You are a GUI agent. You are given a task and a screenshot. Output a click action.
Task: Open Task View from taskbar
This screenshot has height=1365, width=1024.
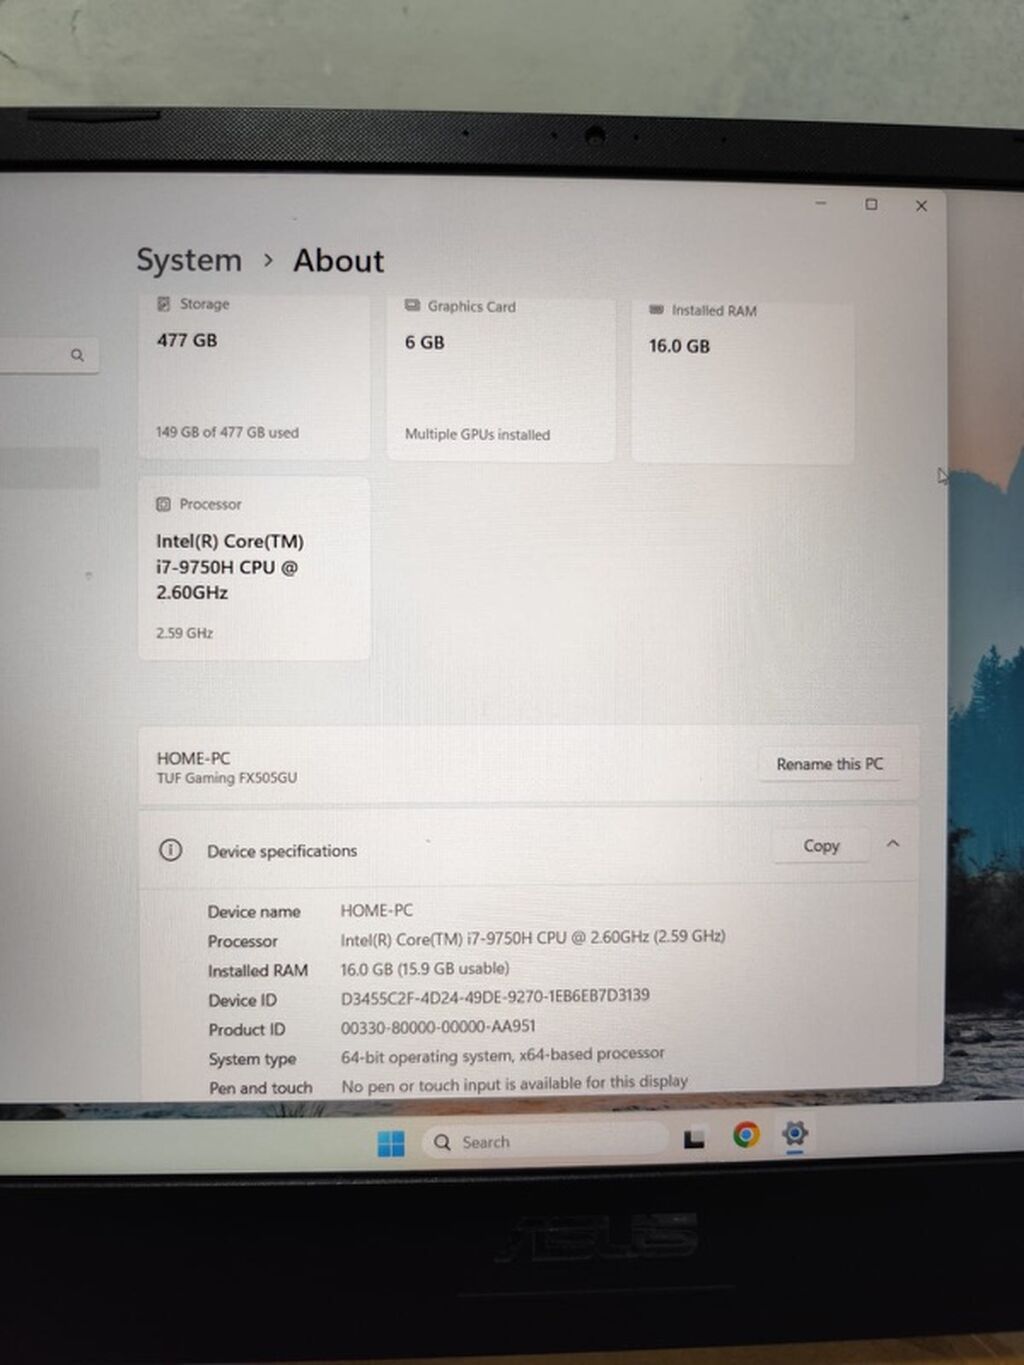click(694, 1139)
